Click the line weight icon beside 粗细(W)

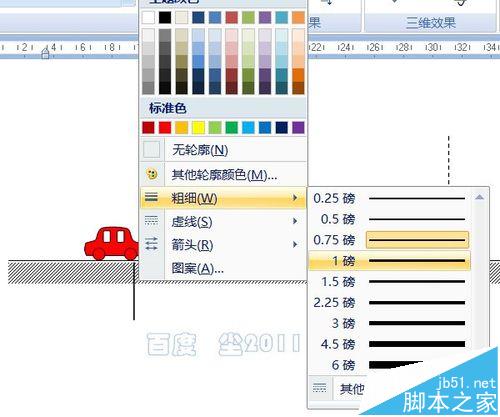pyautogui.click(x=151, y=198)
